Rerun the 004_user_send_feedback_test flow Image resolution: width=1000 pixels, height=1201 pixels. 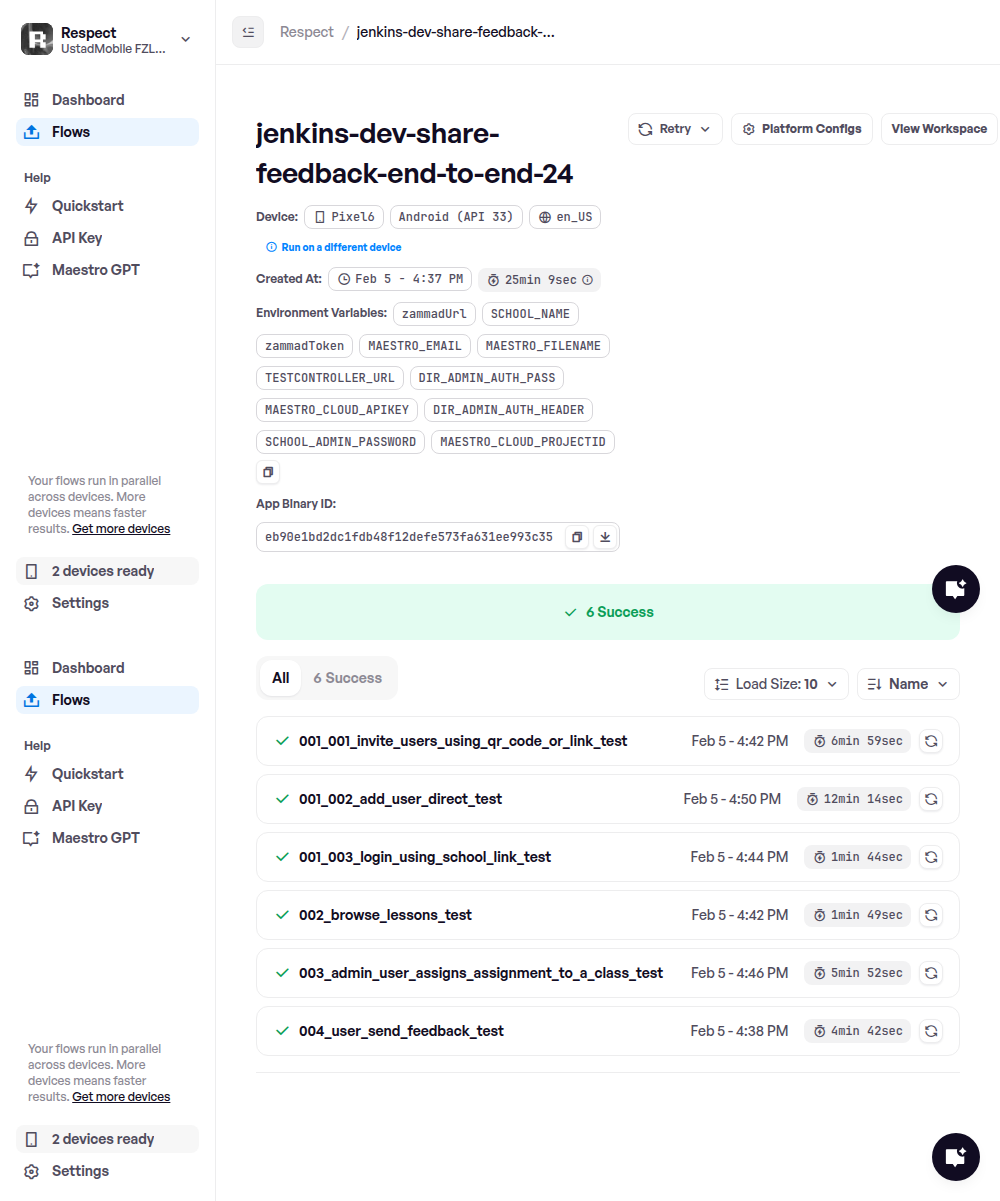pyautogui.click(x=931, y=1031)
